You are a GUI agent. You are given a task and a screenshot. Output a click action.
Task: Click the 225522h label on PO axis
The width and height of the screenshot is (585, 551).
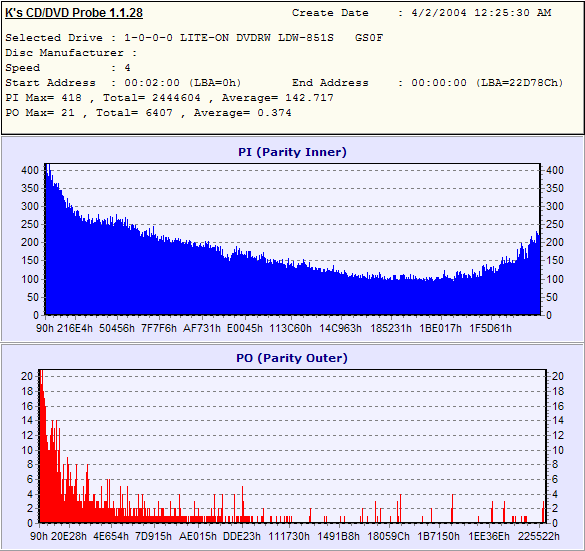[x=538, y=536]
